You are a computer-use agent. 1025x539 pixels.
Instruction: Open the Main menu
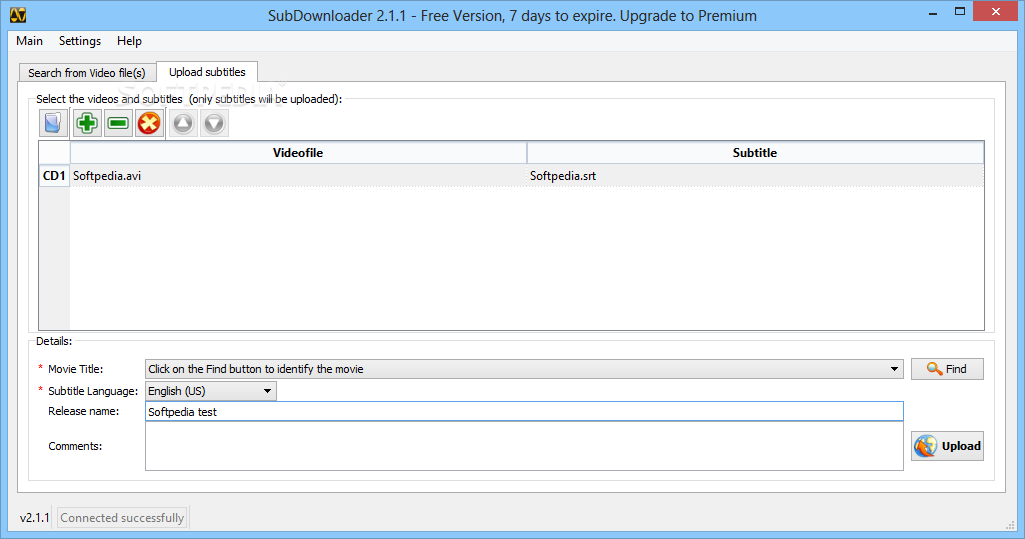(x=29, y=41)
